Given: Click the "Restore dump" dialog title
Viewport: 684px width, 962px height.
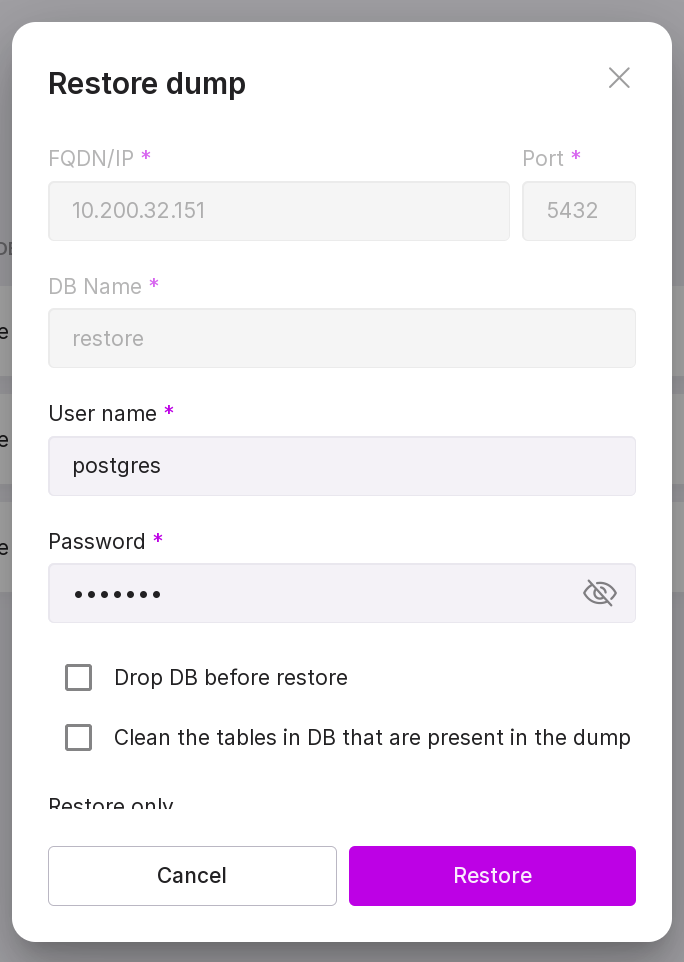Looking at the screenshot, I should pos(147,83).
